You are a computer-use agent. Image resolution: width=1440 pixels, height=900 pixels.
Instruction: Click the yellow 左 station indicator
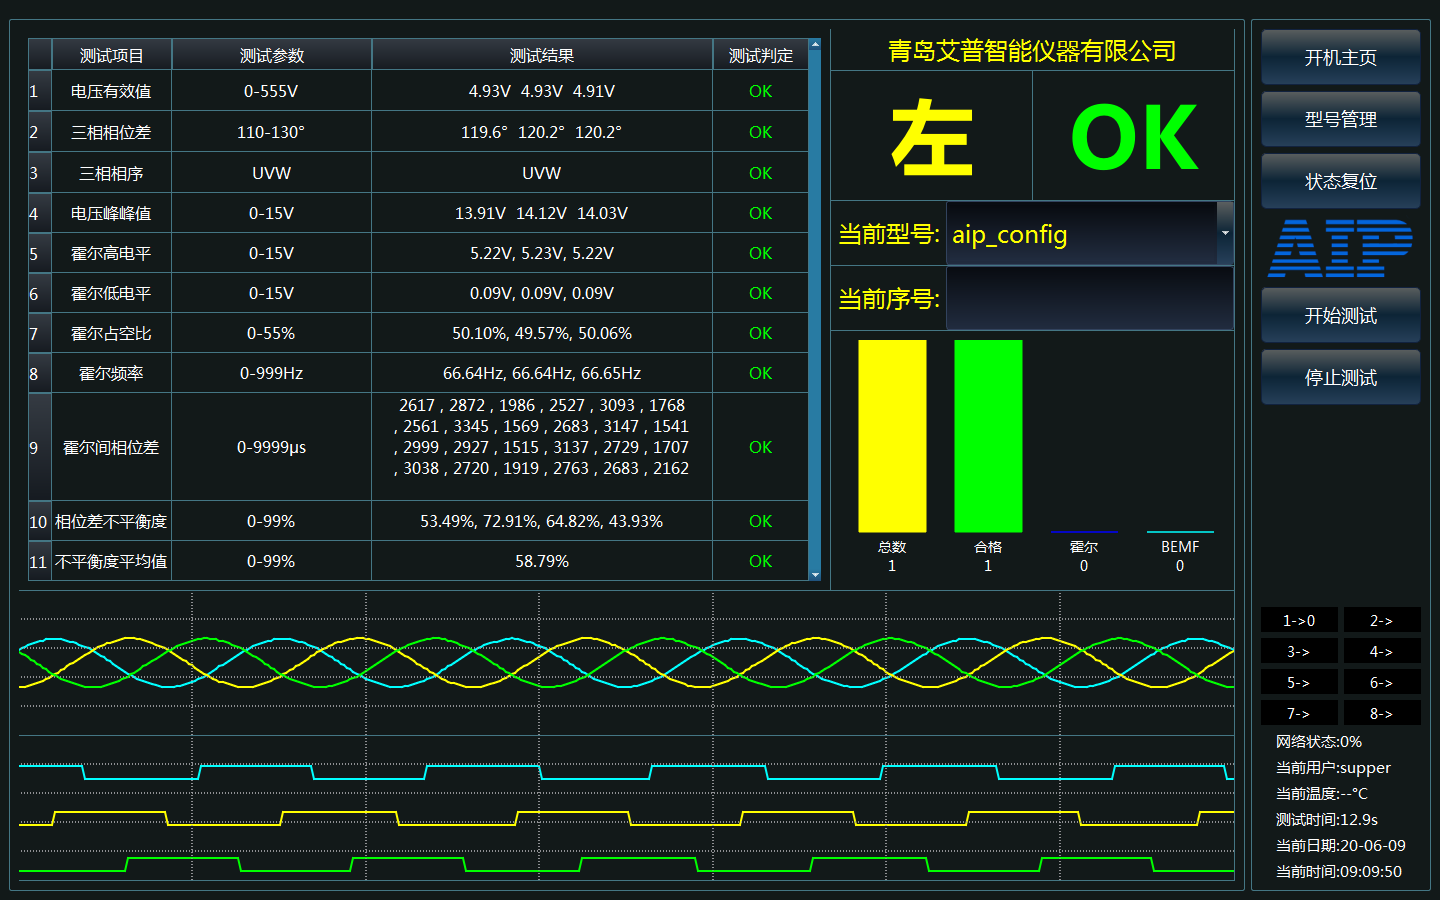(x=932, y=135)
